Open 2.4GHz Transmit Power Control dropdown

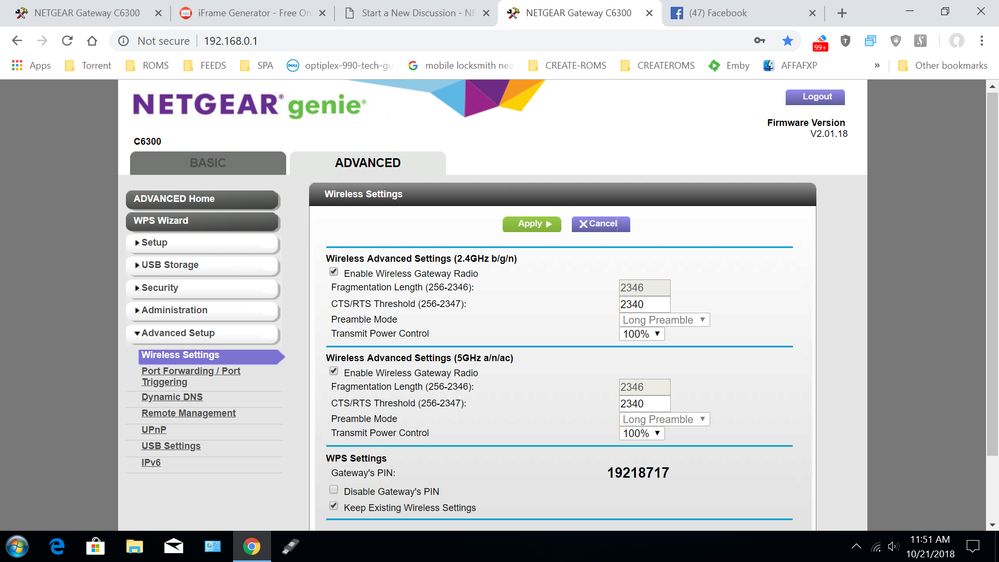pyautogui.click(x=642, y=334)
